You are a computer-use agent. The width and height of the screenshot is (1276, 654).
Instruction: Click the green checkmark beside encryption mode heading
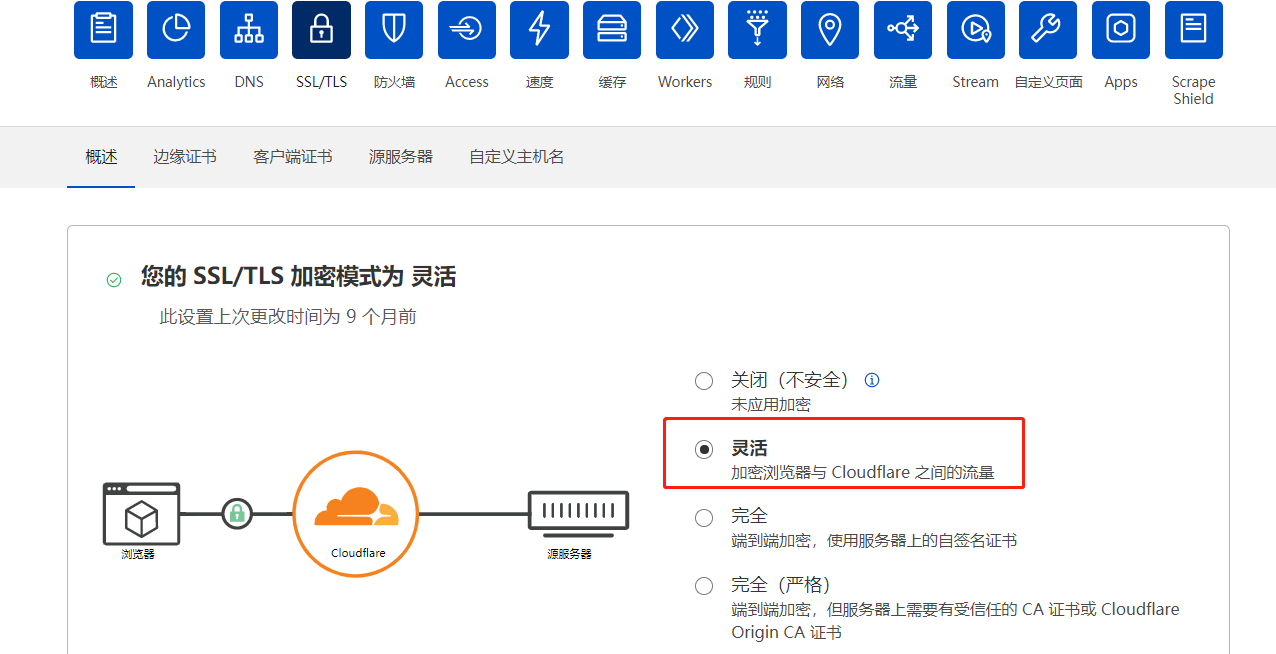[114, 280]
